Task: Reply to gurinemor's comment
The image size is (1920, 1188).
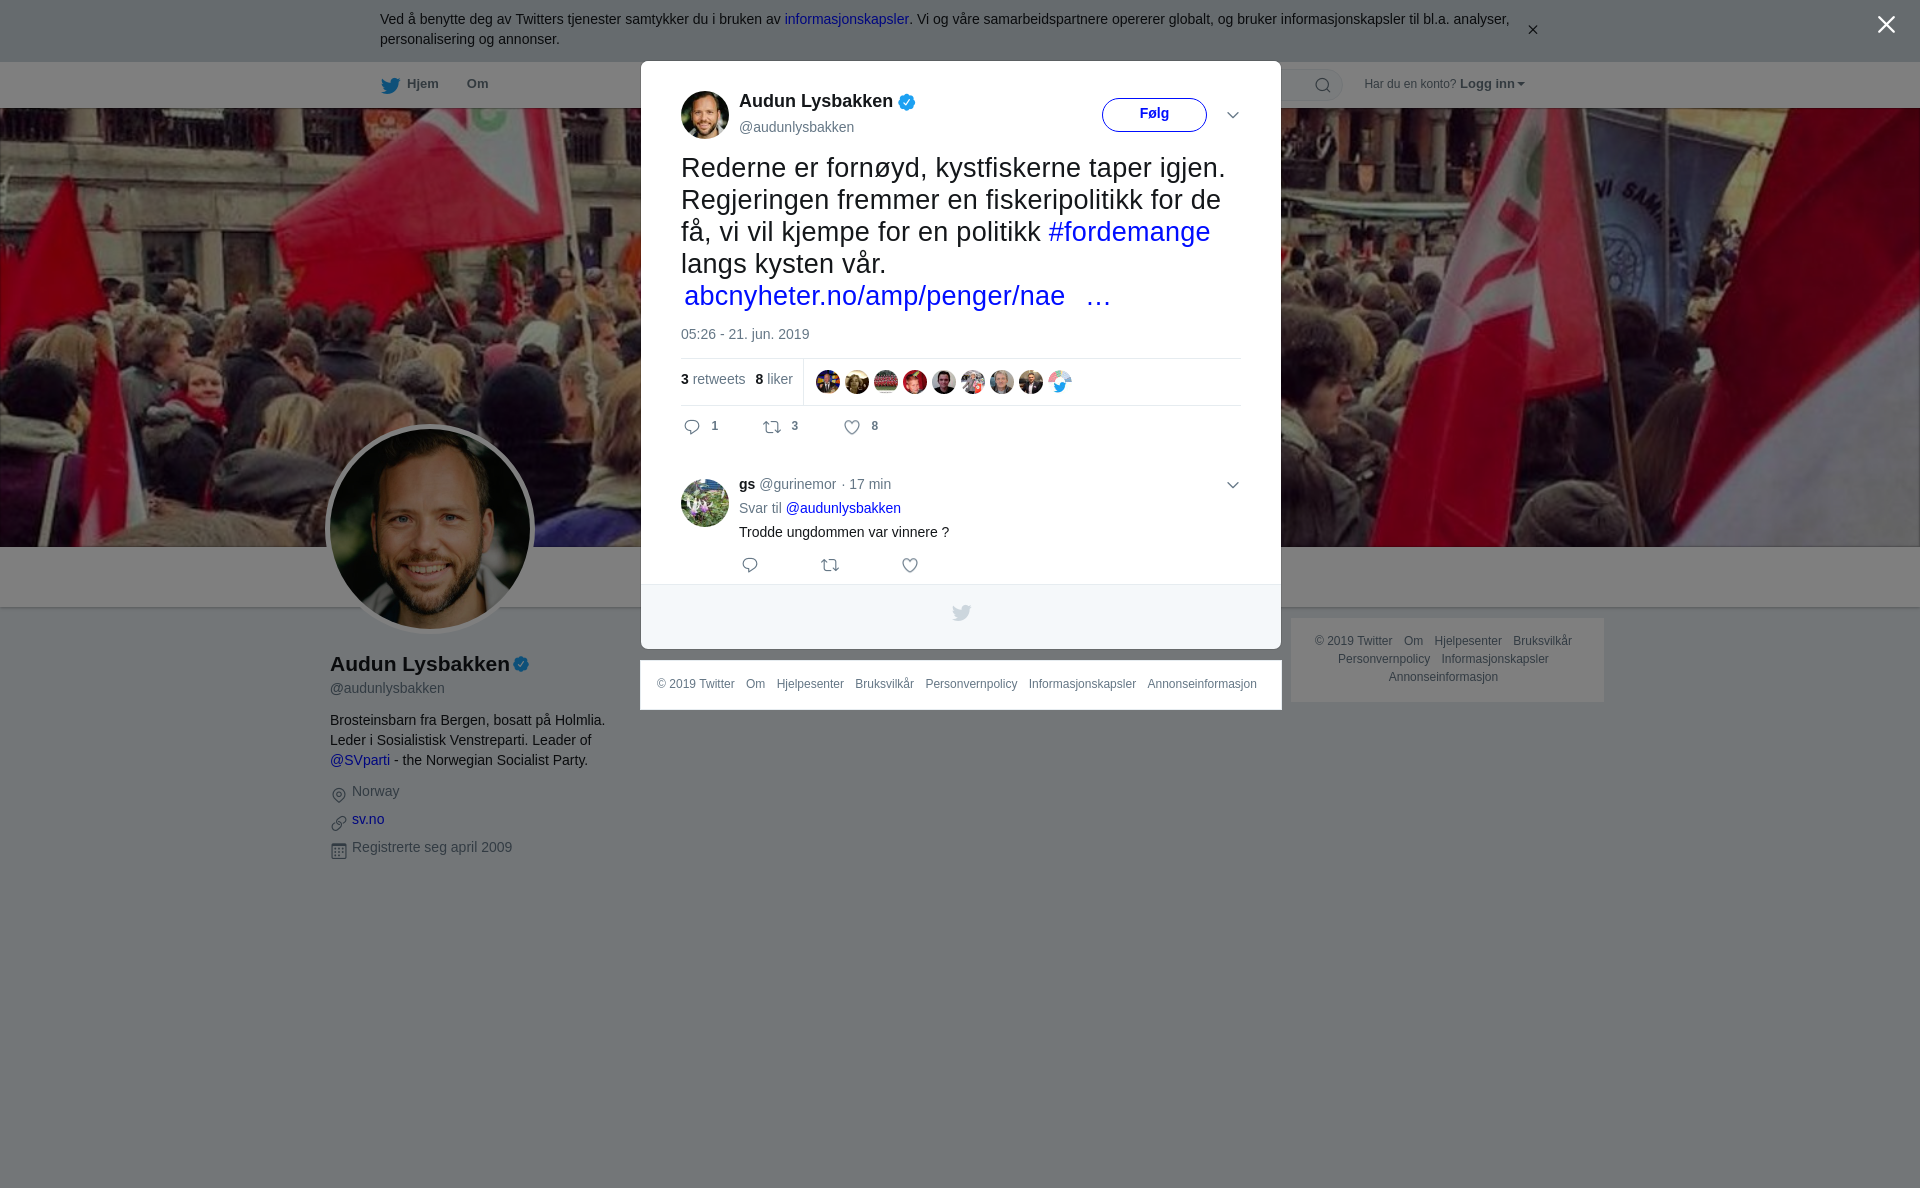Action: pos(750,565)
